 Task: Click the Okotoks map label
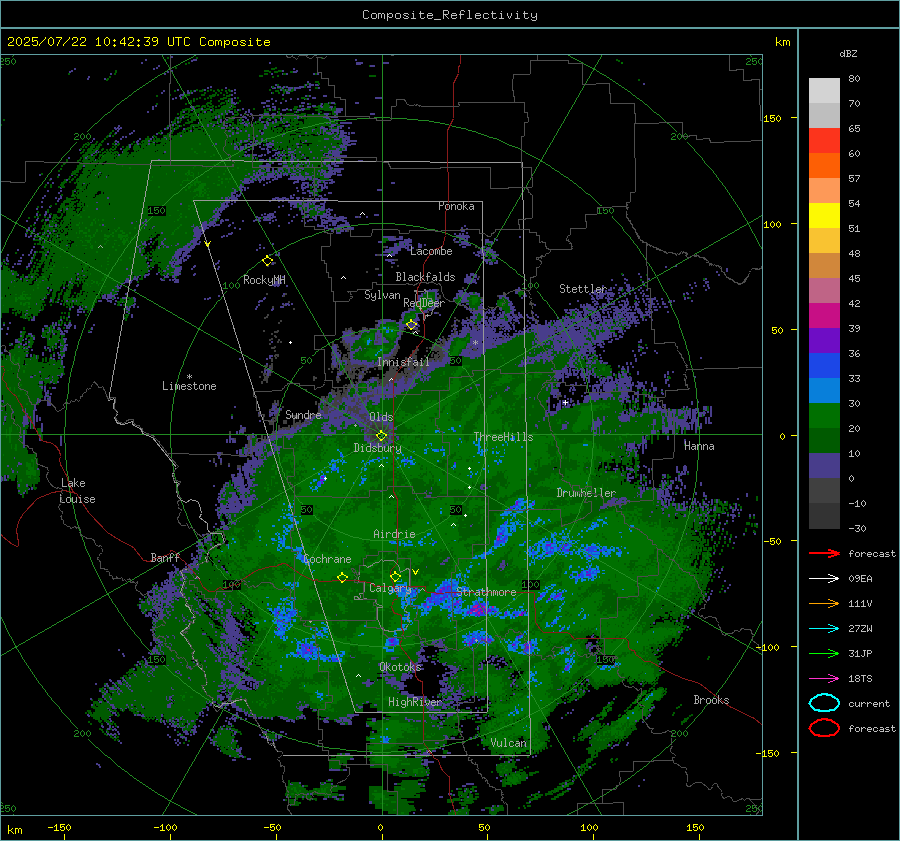[x=401, y=667]
